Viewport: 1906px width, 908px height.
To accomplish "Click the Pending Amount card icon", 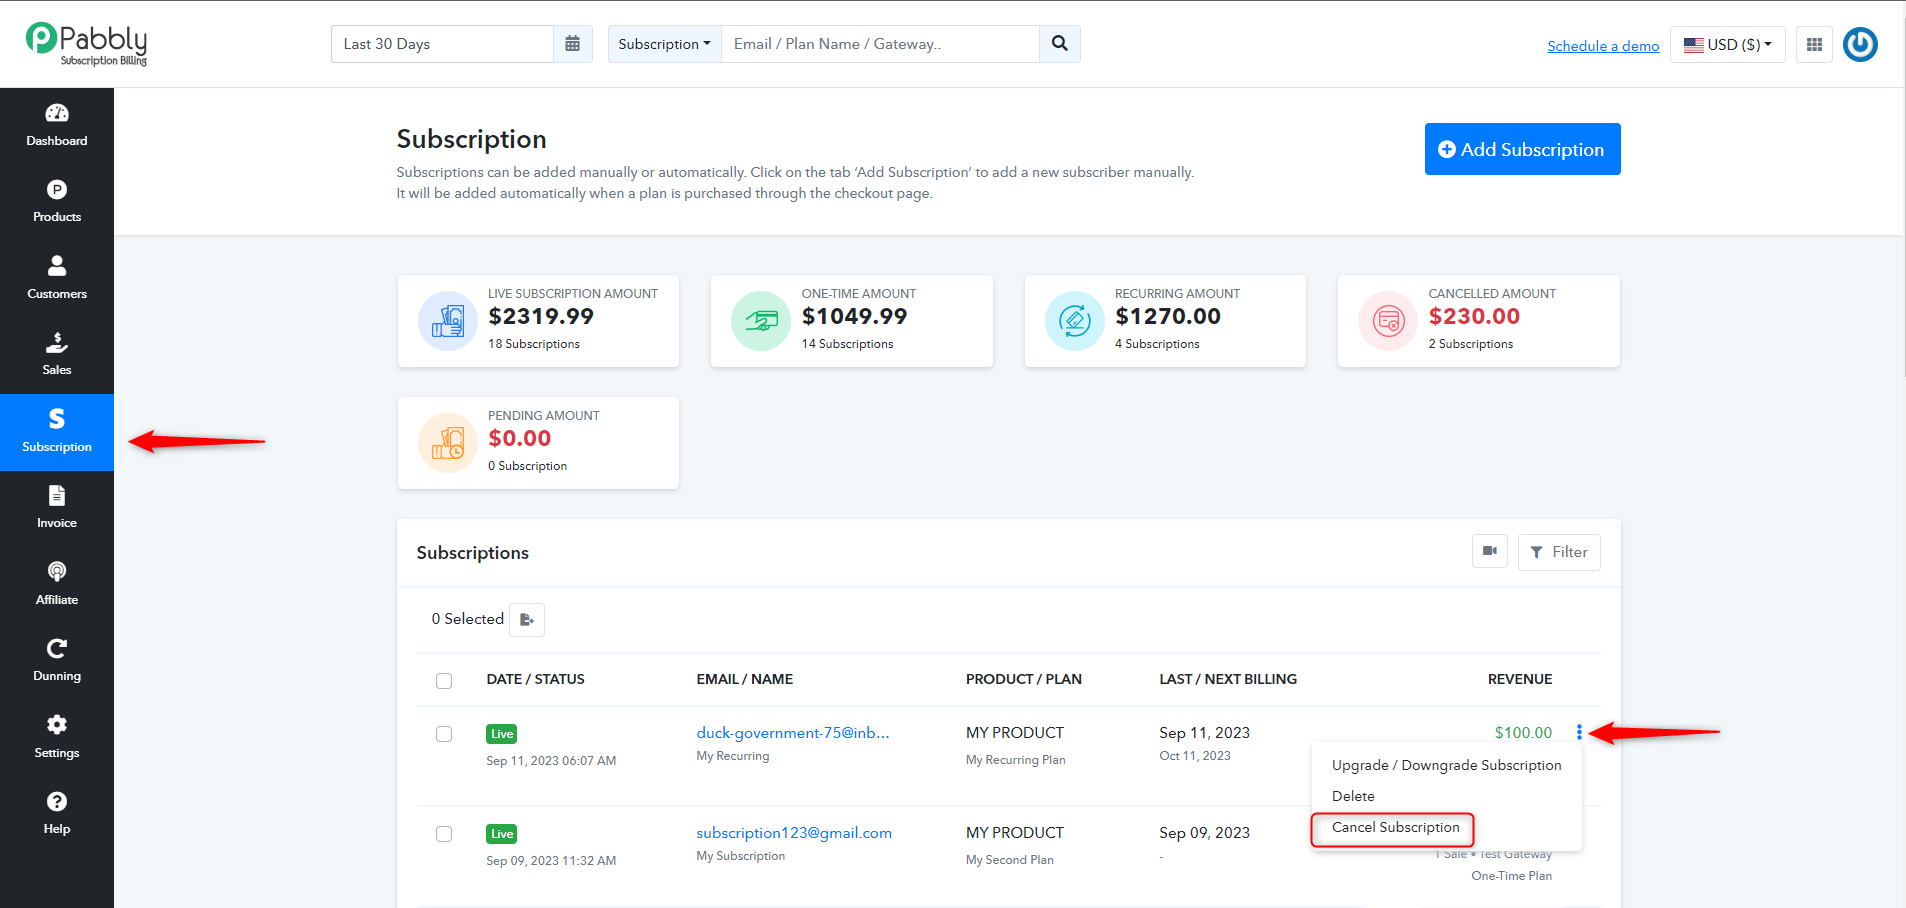I will (448, 443).
